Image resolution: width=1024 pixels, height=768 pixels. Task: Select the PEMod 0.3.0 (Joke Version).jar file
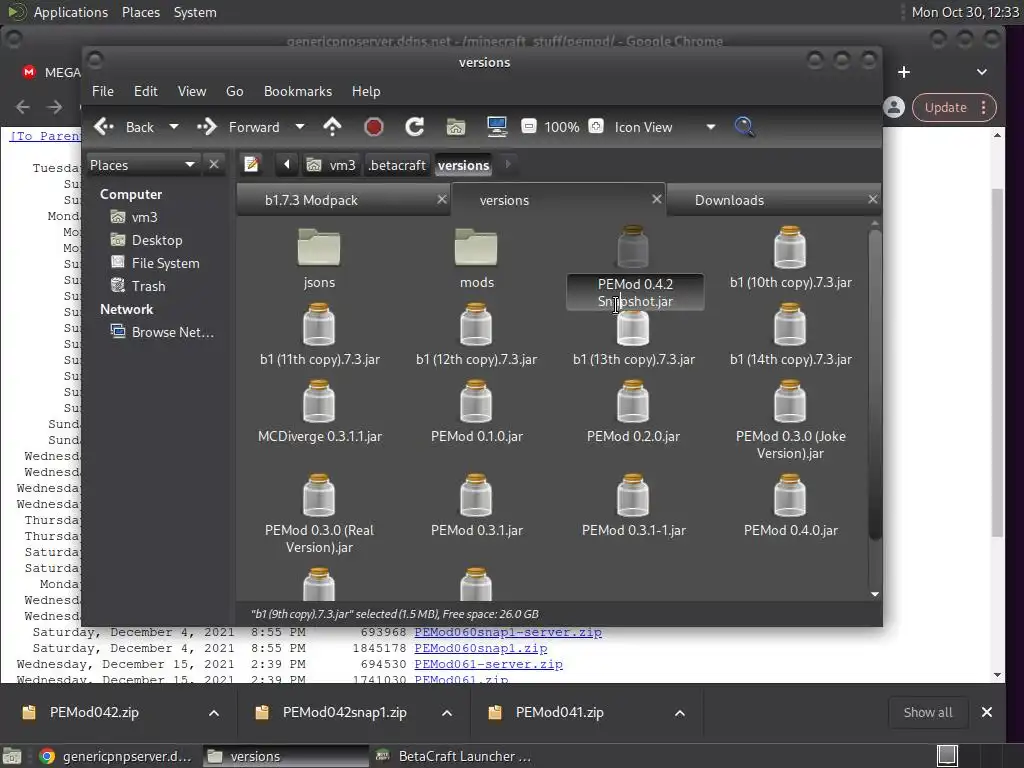coord(790,420)
